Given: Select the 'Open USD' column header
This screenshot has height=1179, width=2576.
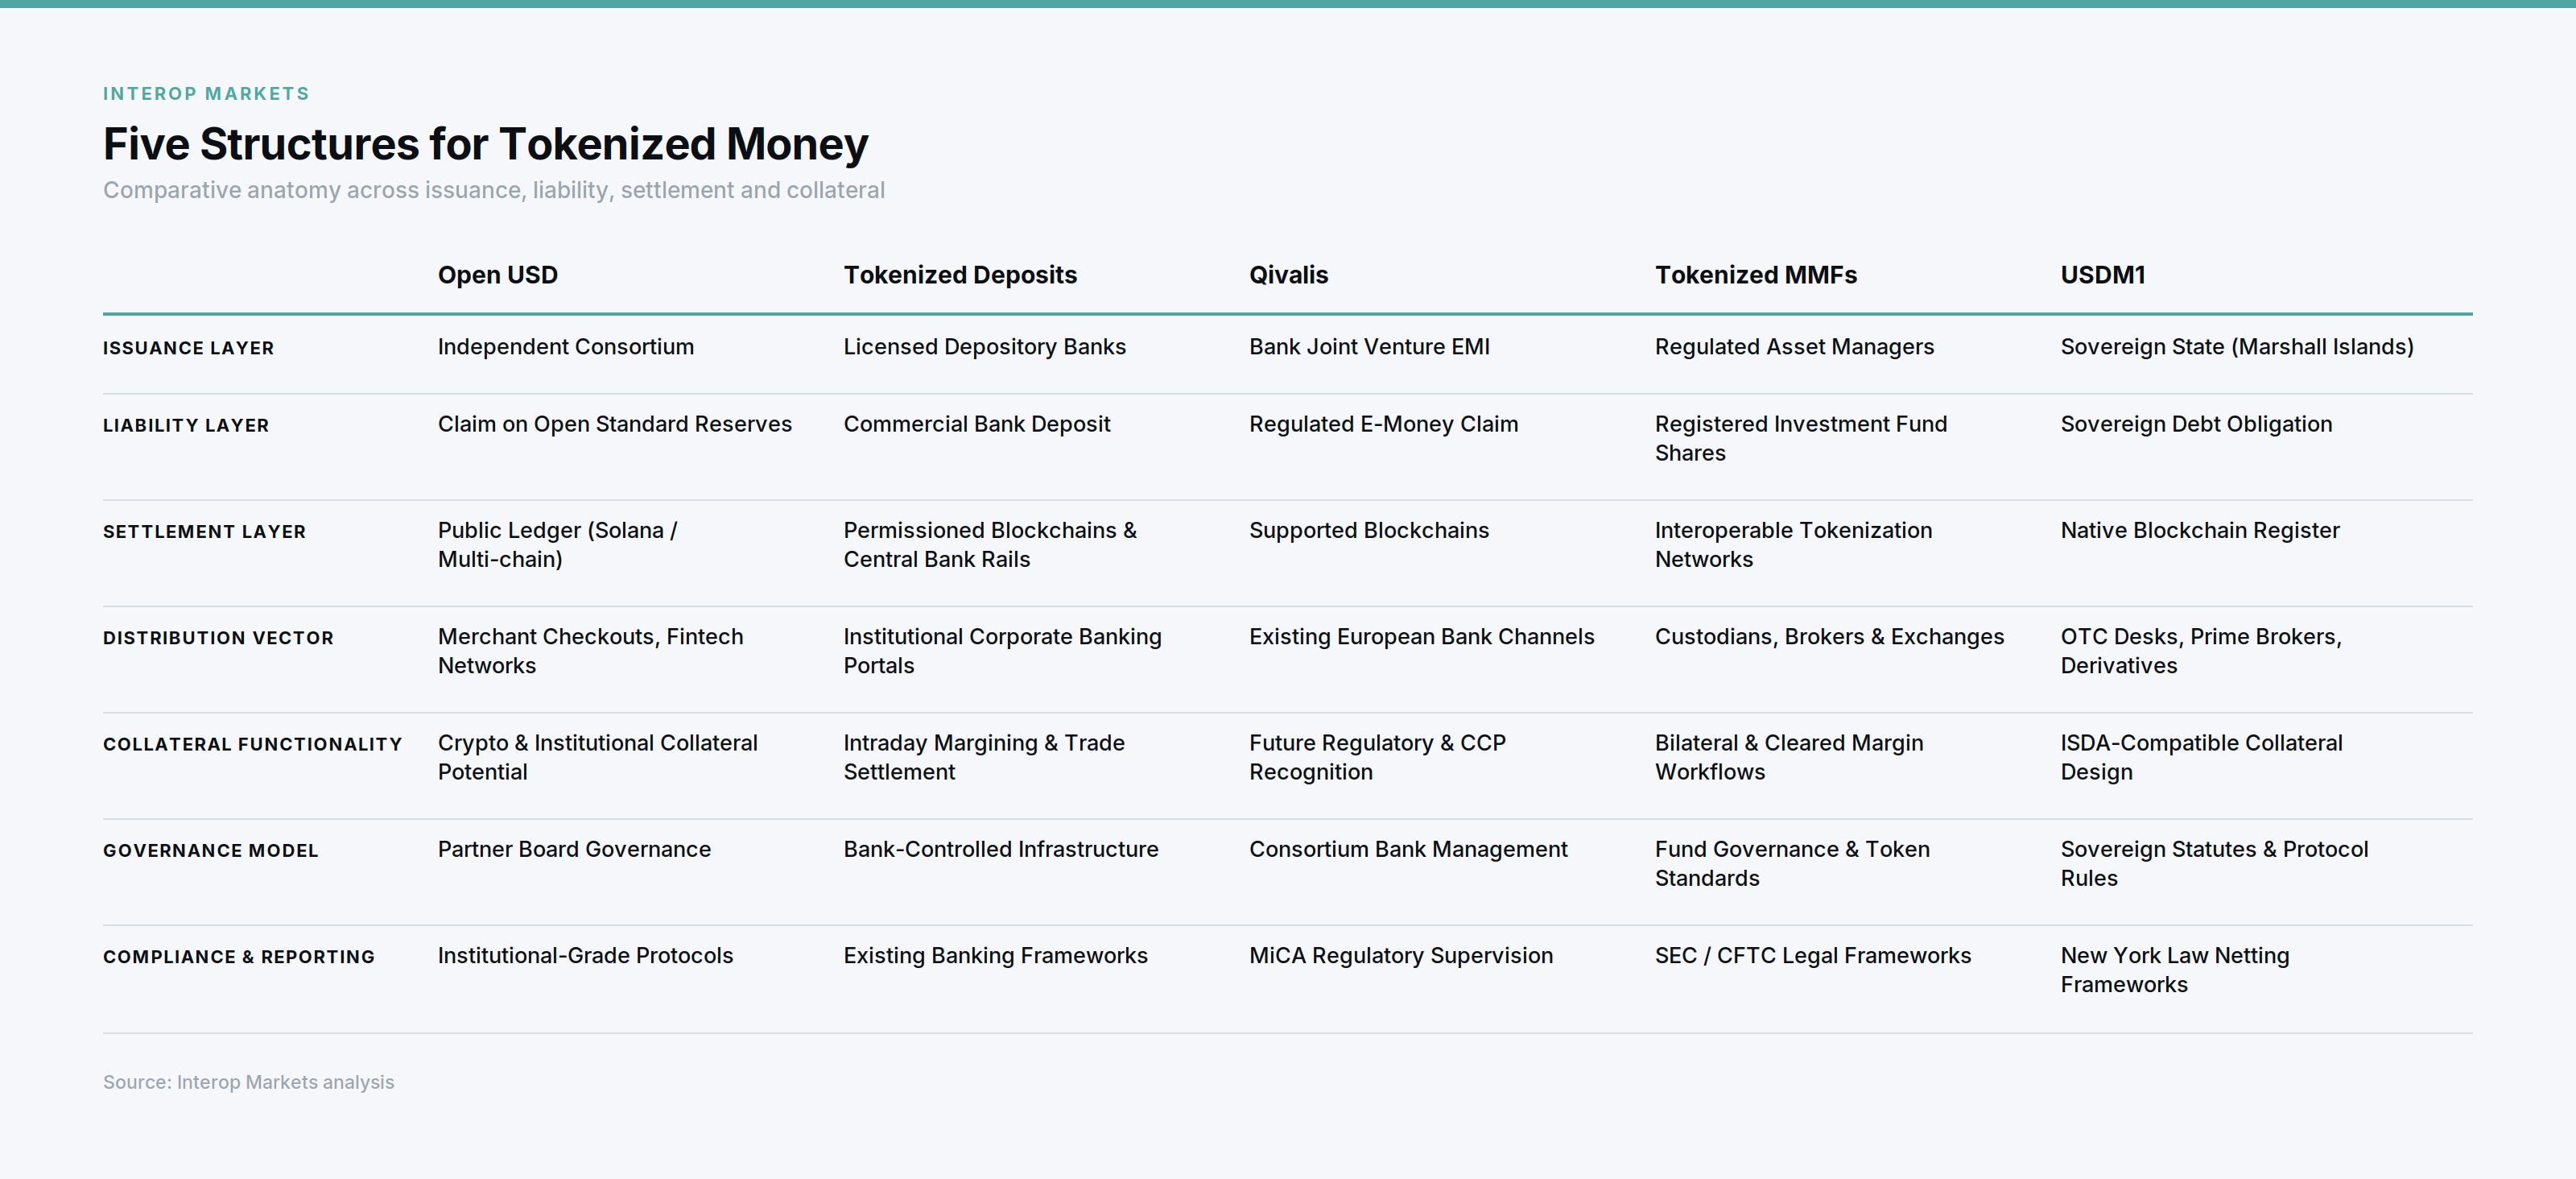Looking at the screenshot, I should point(498,275).
